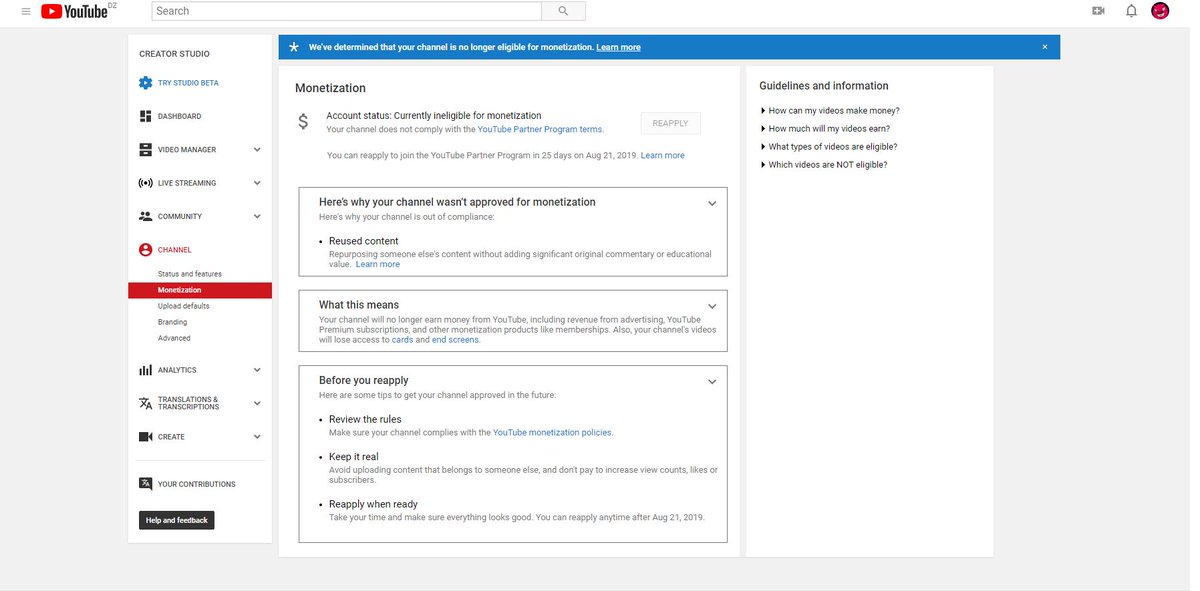Open the notifications bell

coord(1131,11)
